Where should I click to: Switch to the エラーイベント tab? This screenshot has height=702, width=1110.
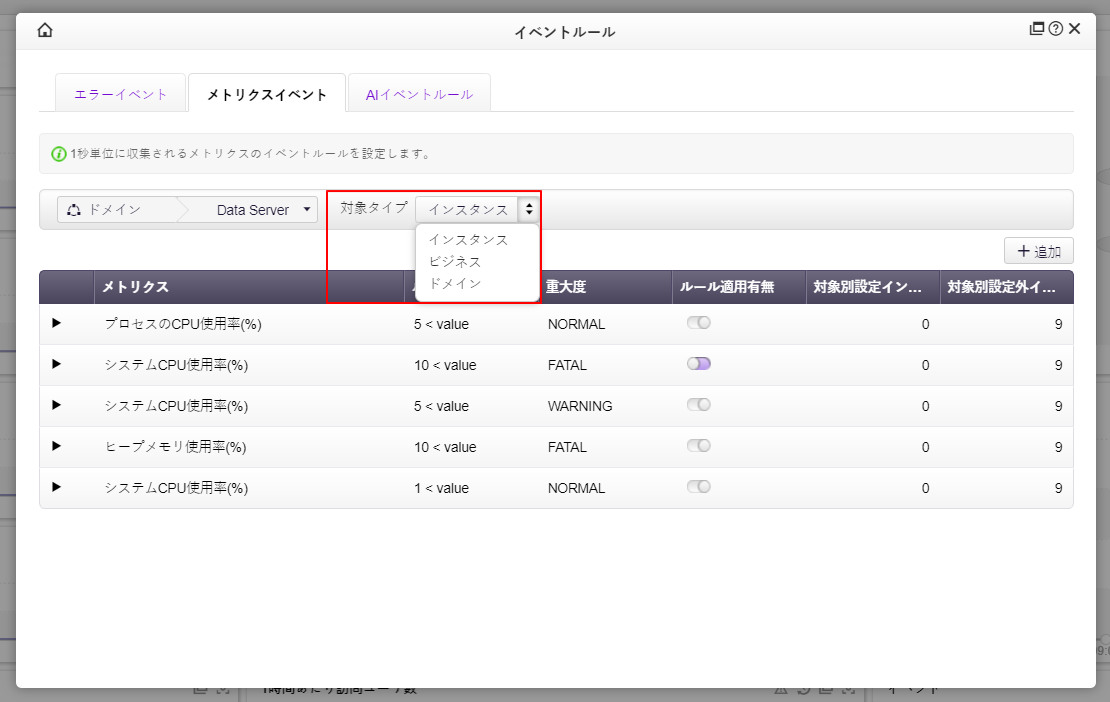(120, 94)
